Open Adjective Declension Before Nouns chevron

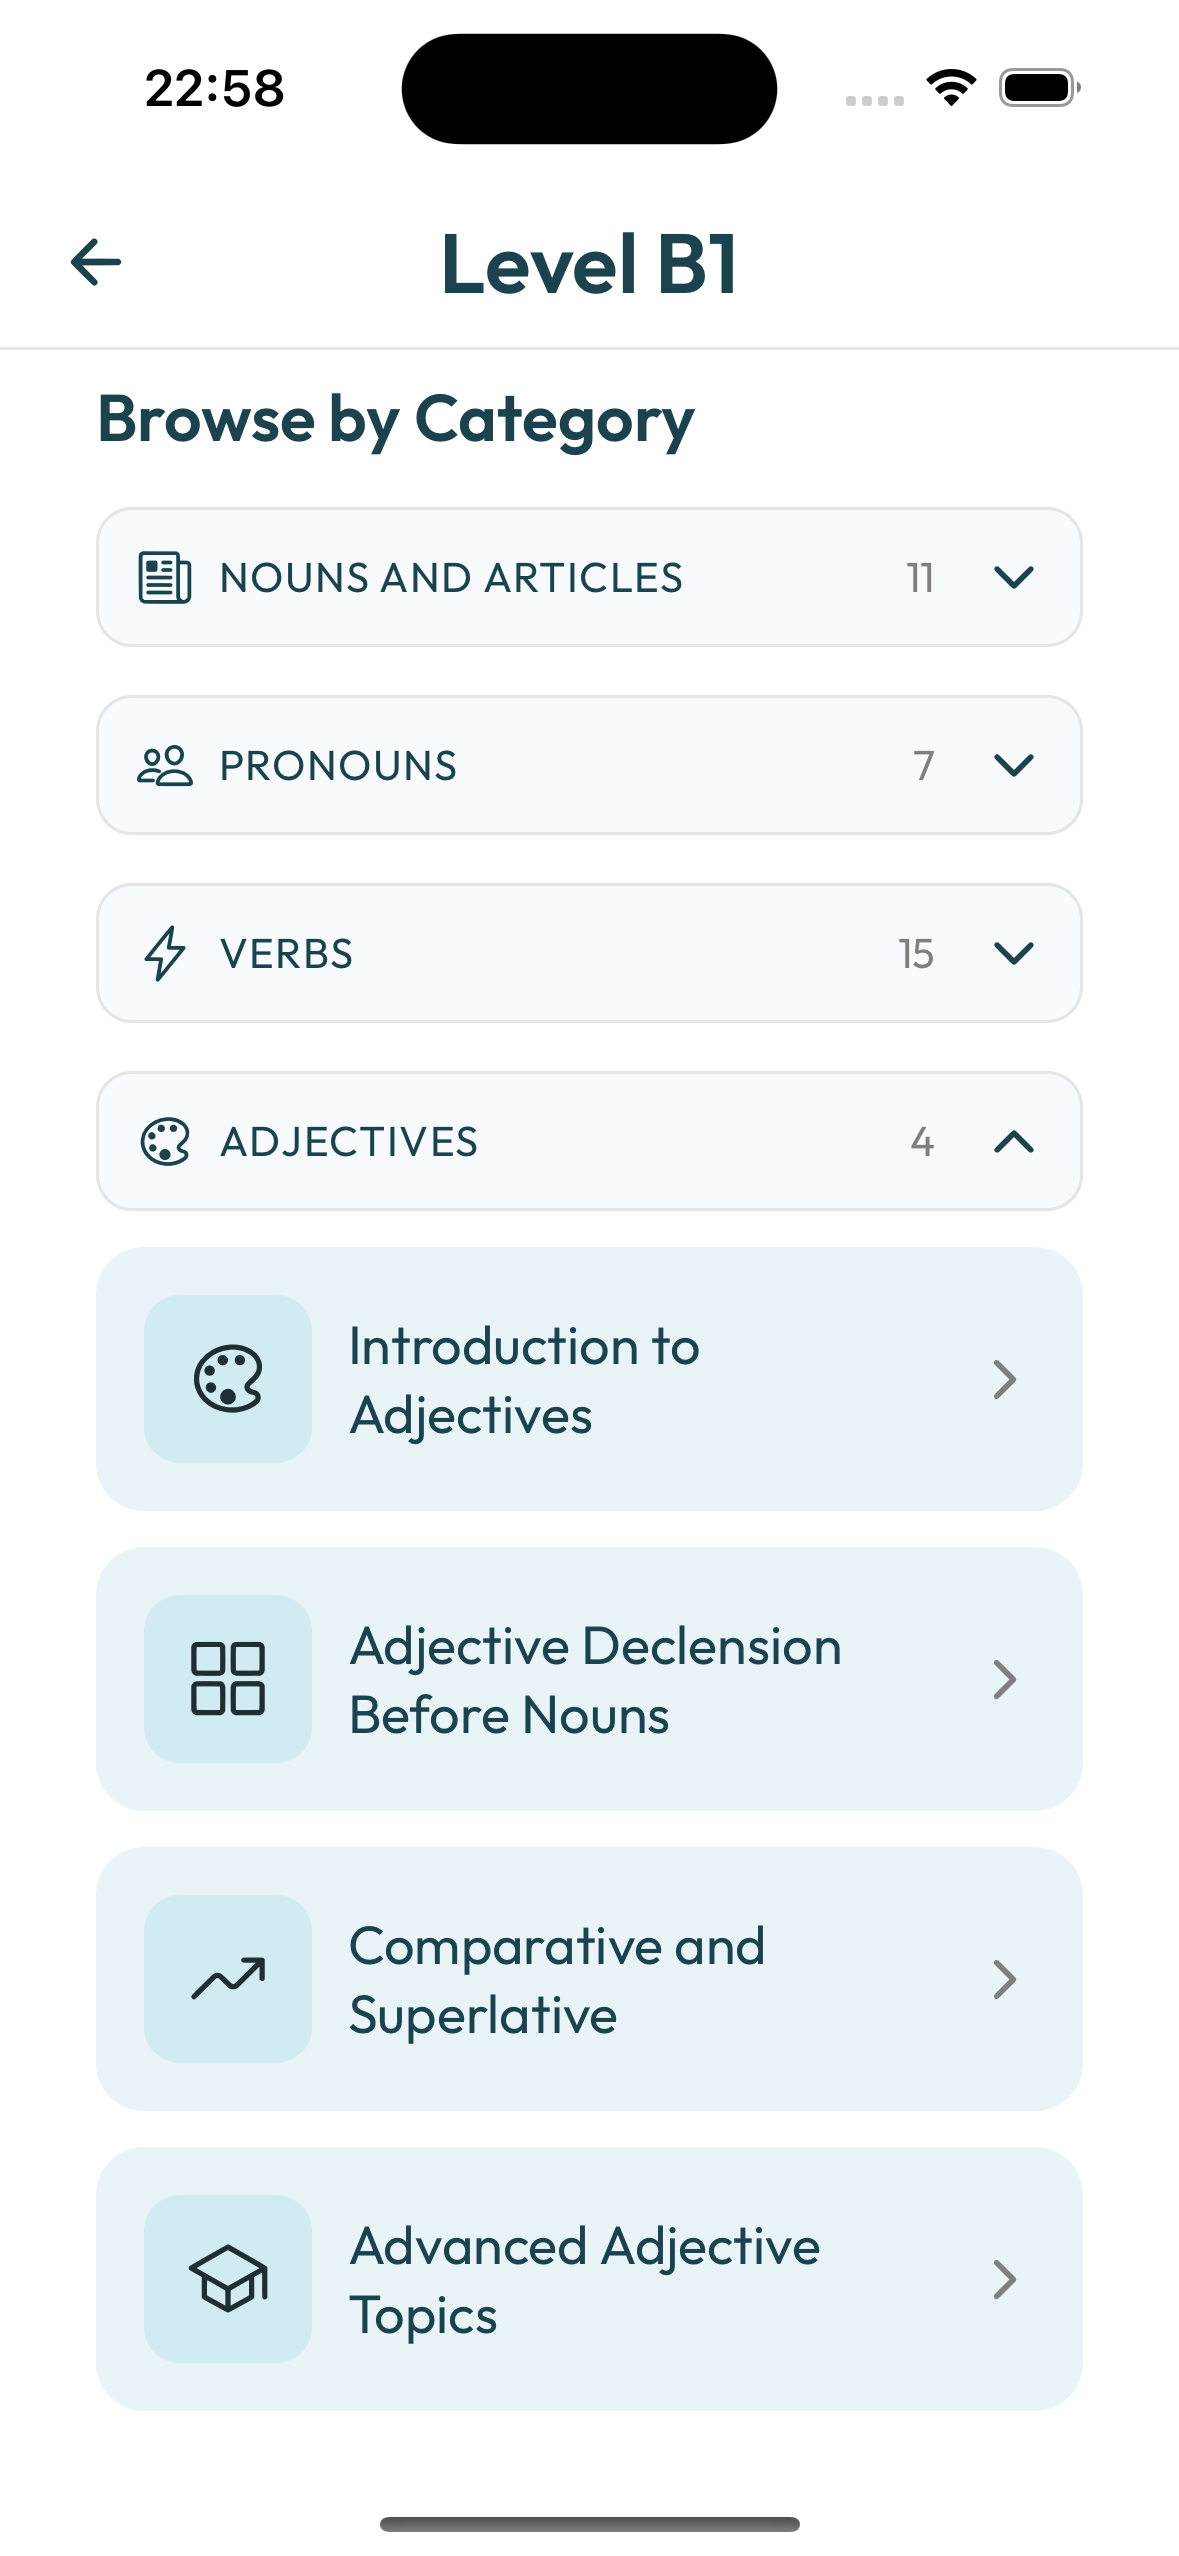click(x=1004, y=1679)
